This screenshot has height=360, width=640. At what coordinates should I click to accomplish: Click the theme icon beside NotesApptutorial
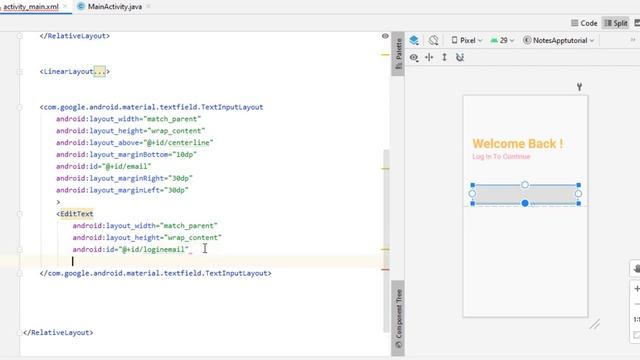coord(527,40)
